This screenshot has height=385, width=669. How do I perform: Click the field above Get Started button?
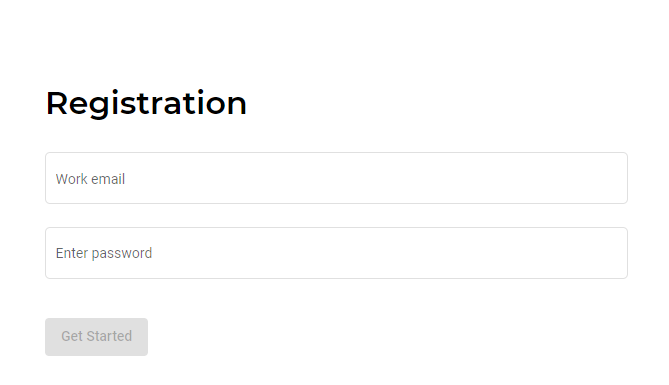point(336,253)
